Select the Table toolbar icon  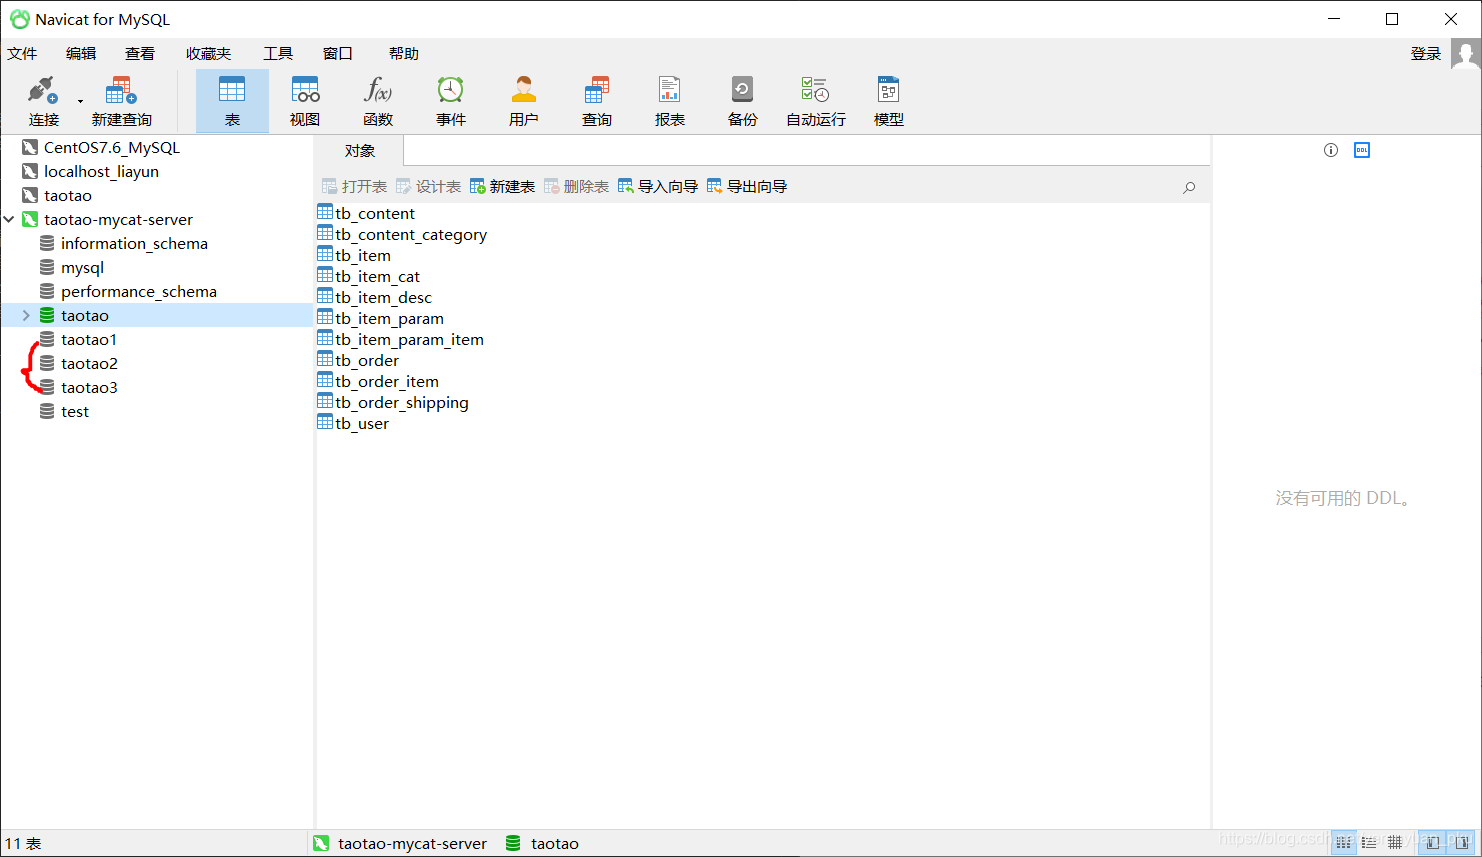coord(232,91)
